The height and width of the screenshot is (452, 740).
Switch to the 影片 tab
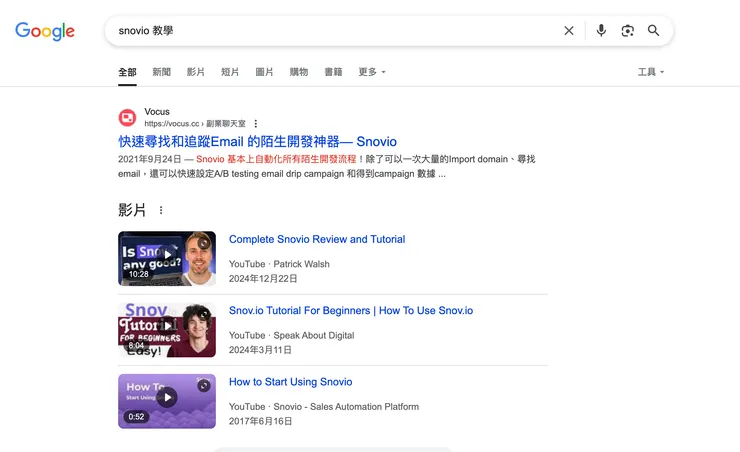click(x=196, y=72)
